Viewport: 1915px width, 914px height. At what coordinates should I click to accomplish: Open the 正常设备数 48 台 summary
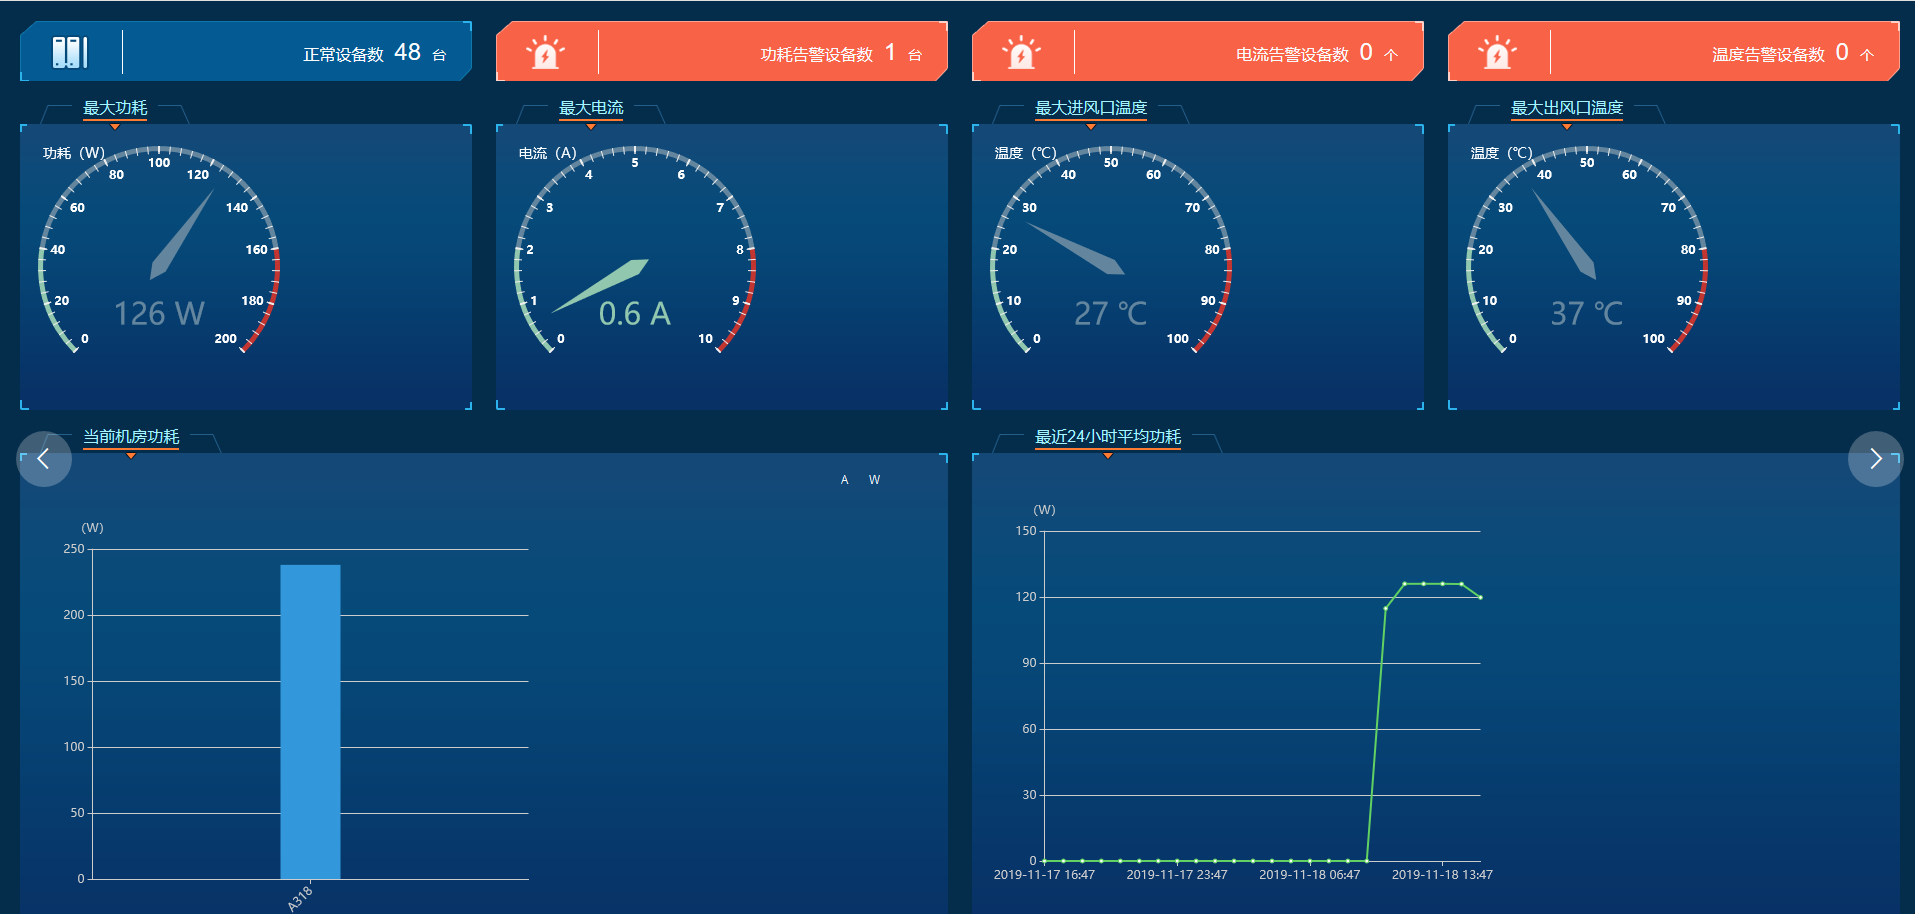tap(246, 51)
